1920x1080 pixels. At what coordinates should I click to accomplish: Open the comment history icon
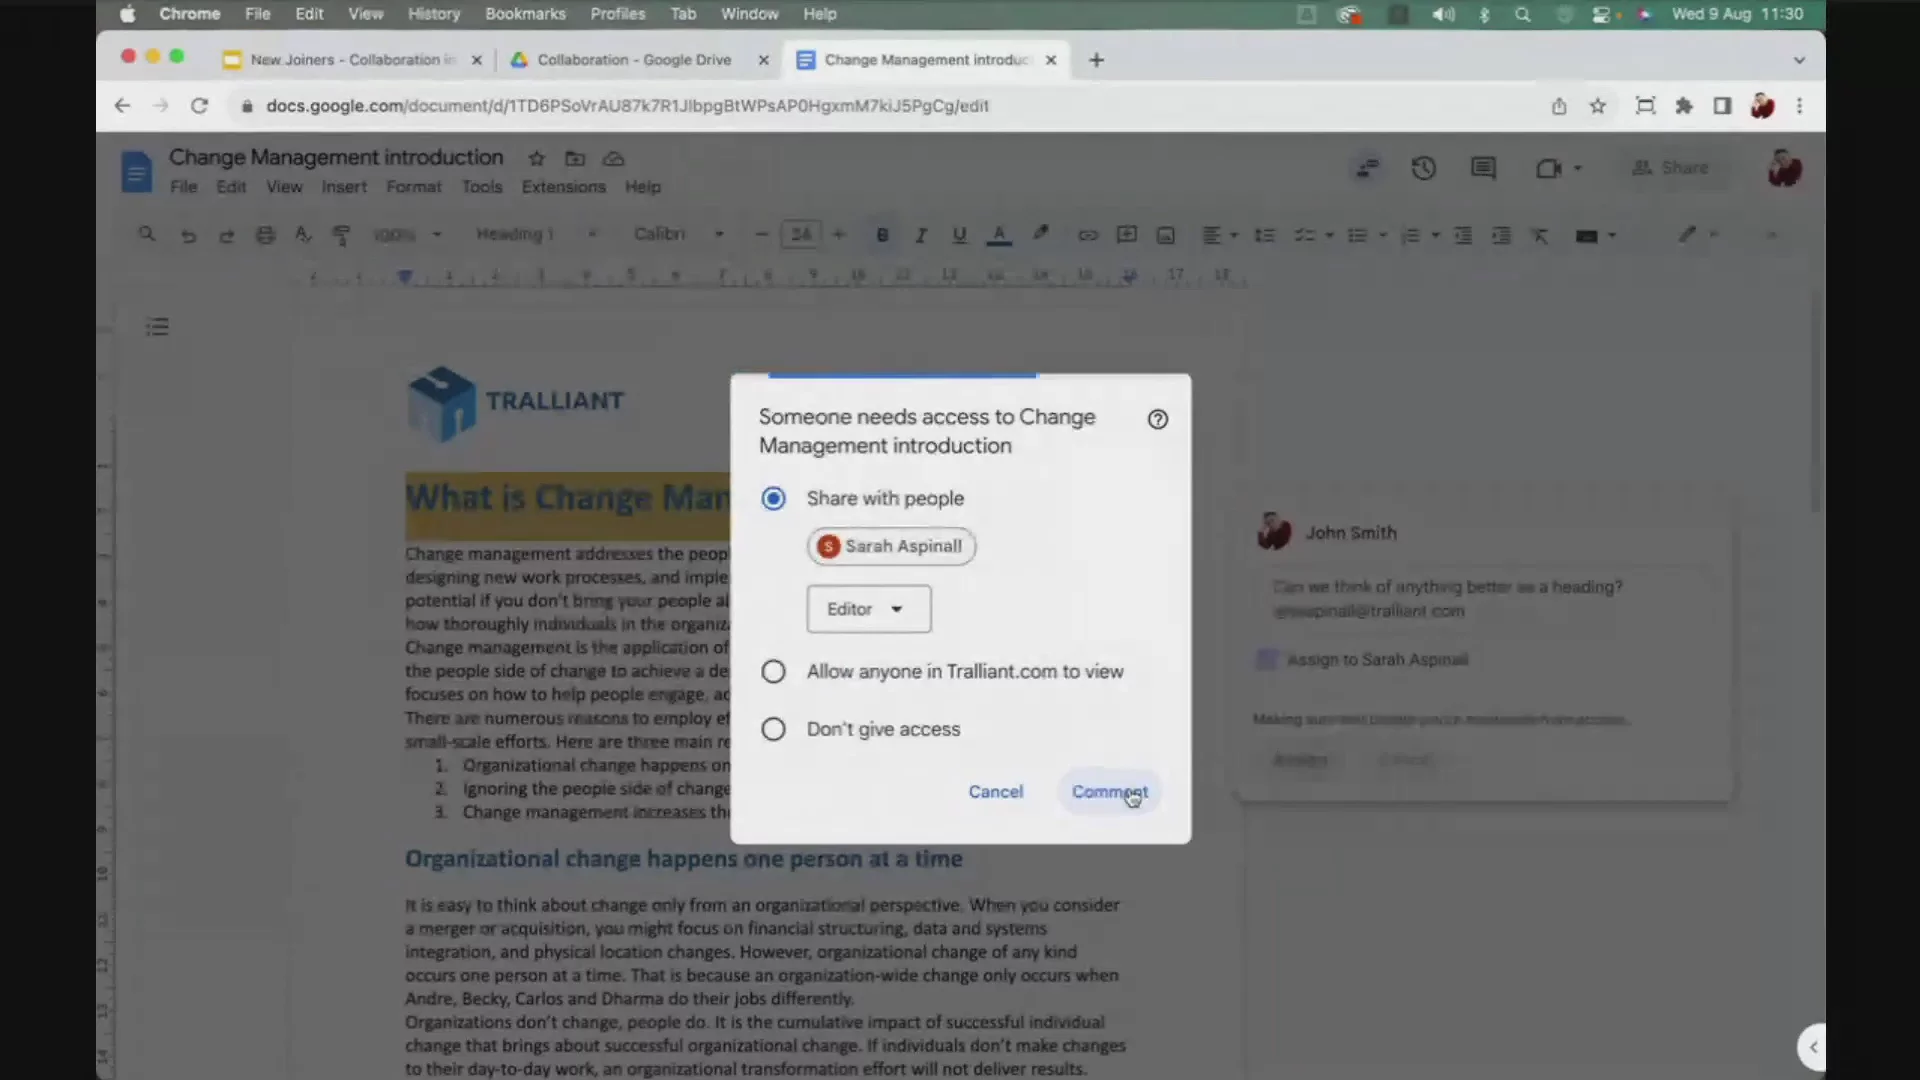1483,168
